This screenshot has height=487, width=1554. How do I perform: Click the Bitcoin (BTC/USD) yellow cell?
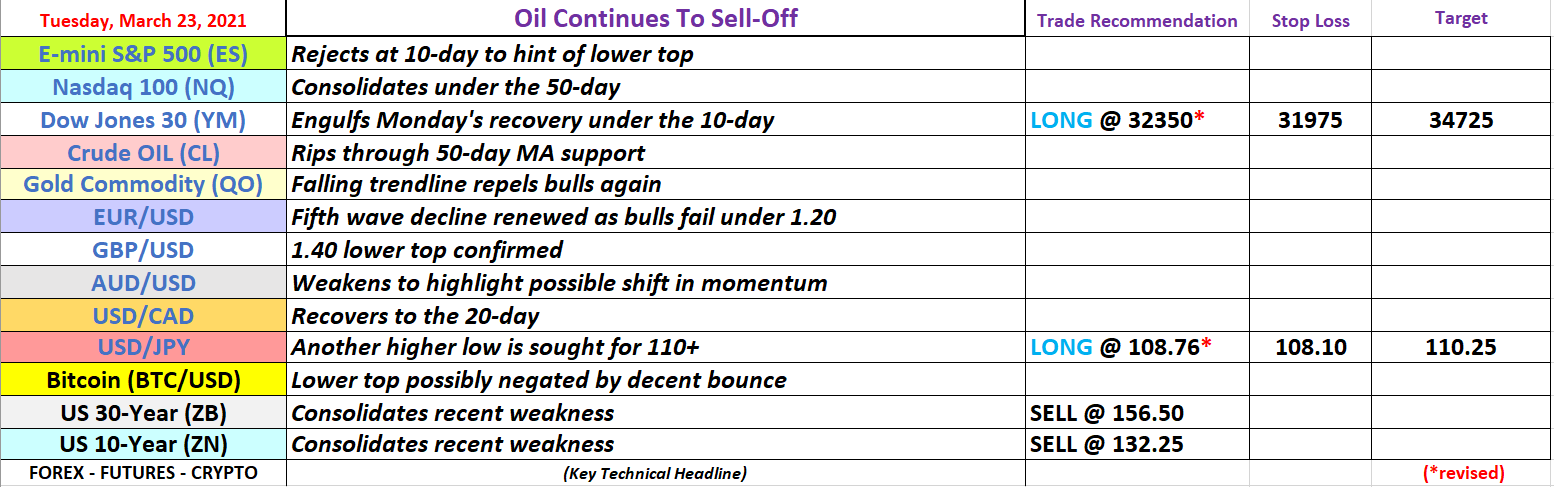pos(143,381)
